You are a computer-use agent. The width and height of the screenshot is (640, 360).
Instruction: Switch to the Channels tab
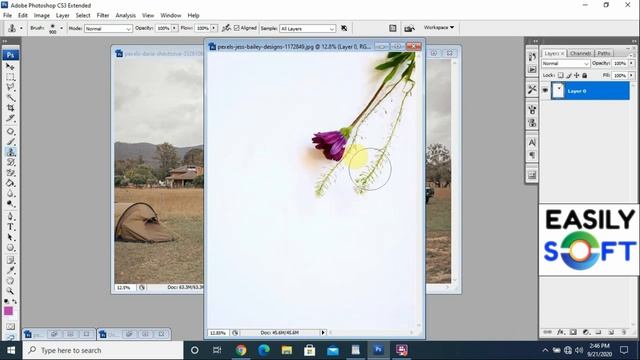(x=580, y=53)
